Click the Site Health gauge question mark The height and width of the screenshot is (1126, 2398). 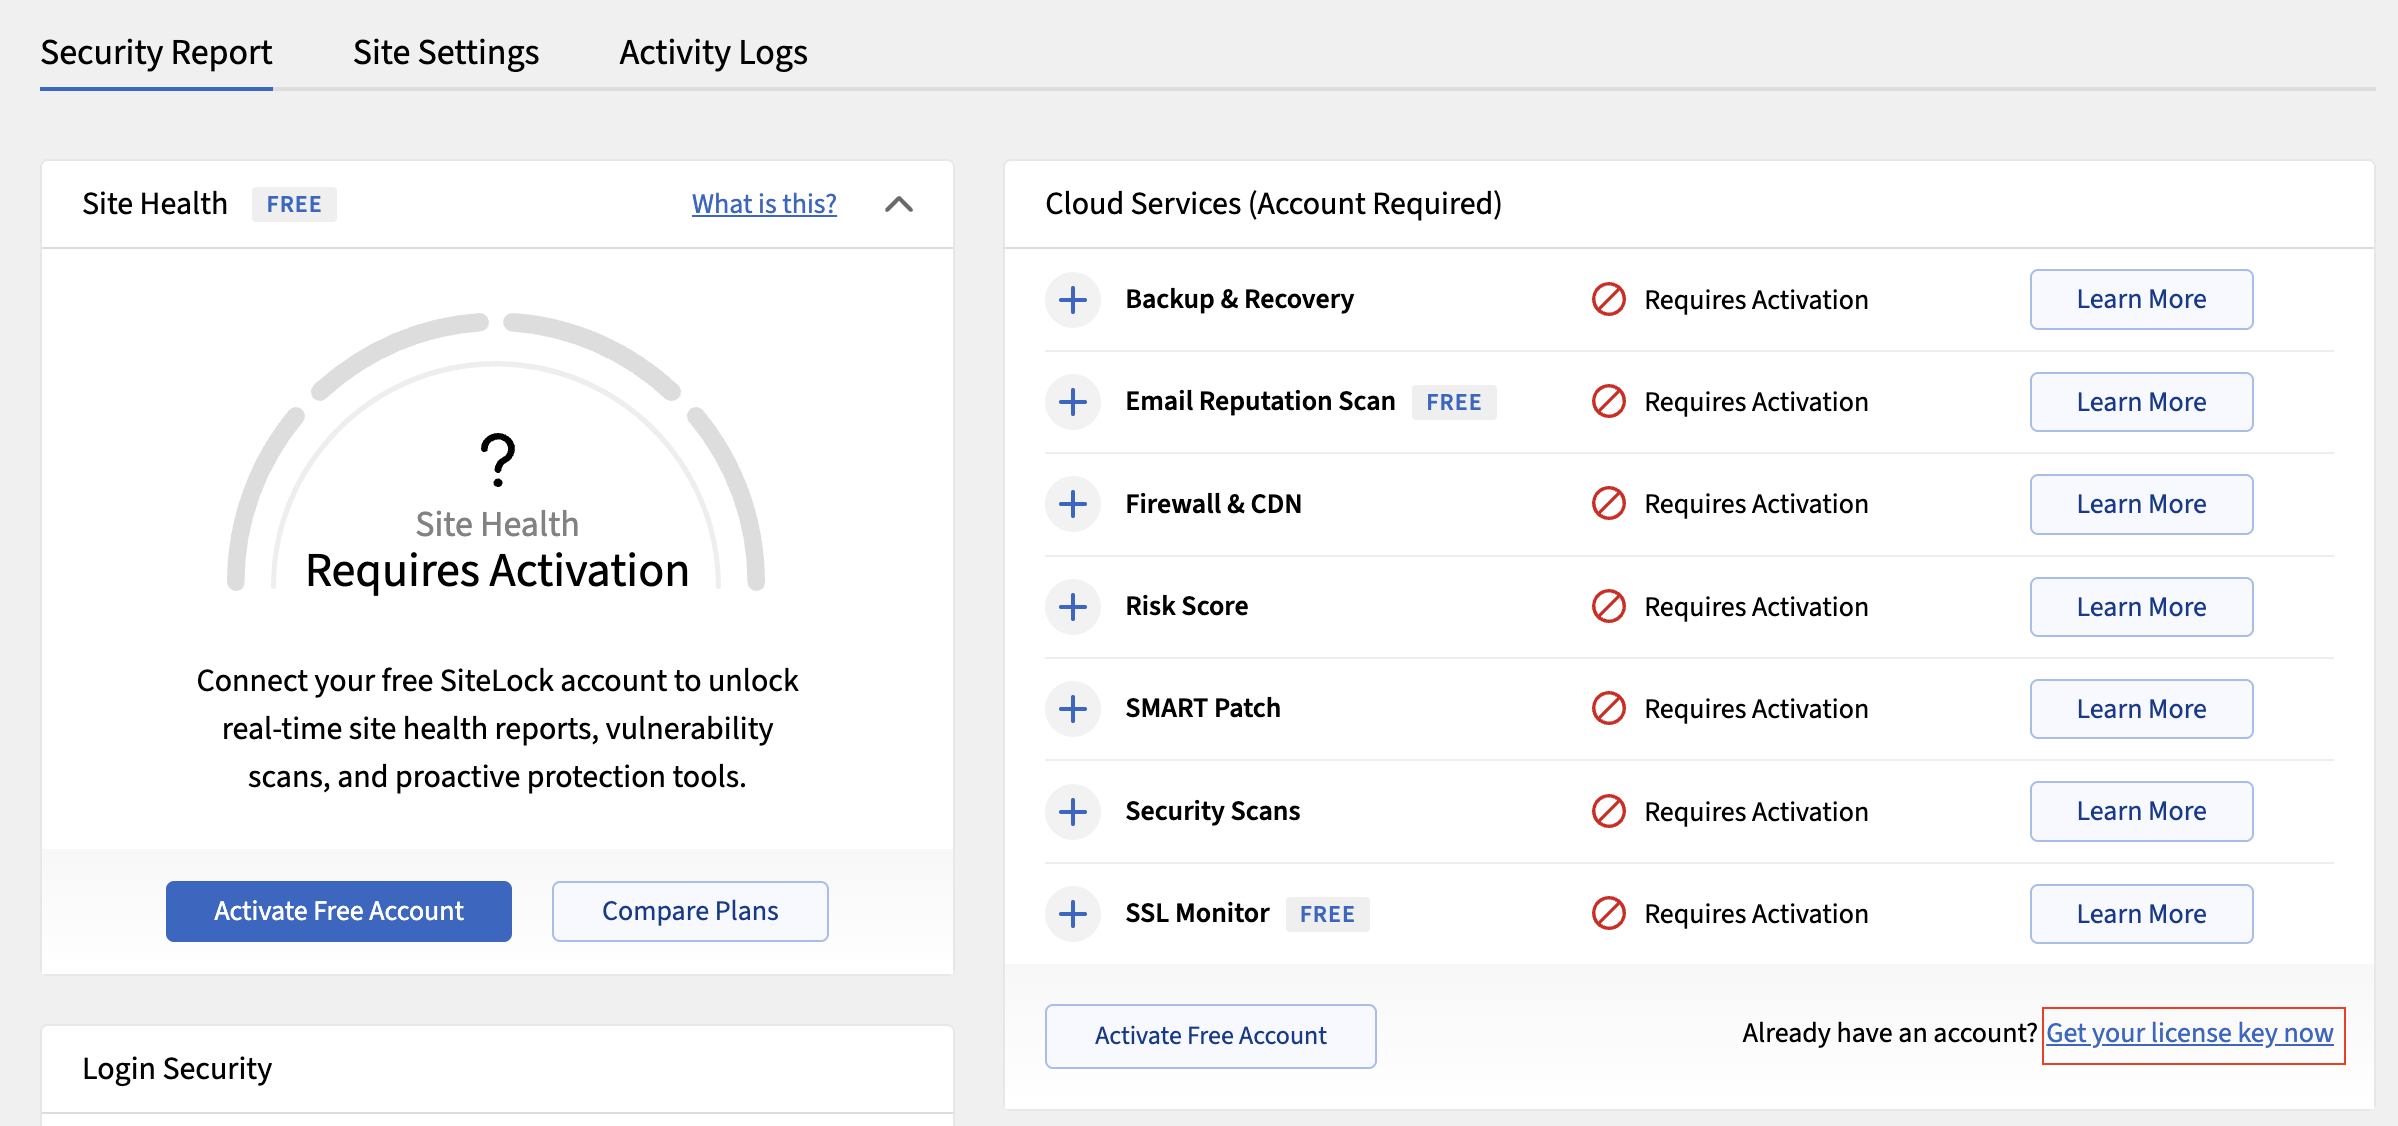pyautogui.click(x=497, y=459)
